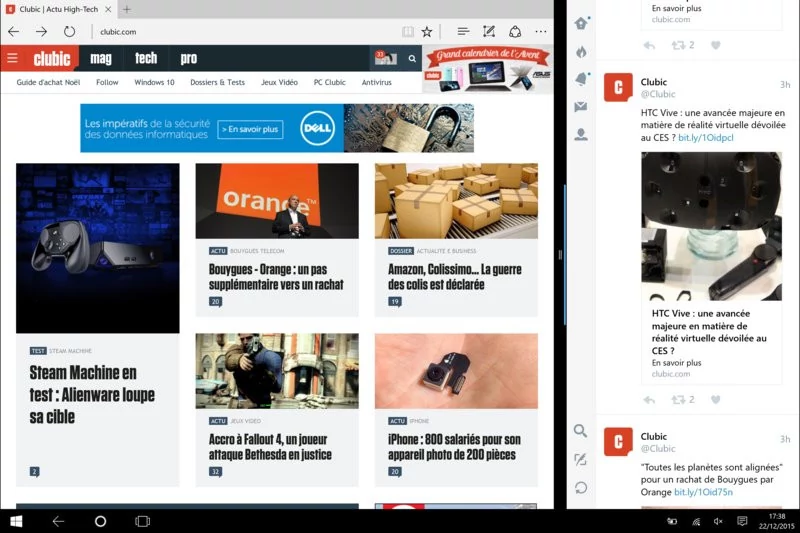
Task: Click En savoir plus Dell button
Action: coord(250,129)
